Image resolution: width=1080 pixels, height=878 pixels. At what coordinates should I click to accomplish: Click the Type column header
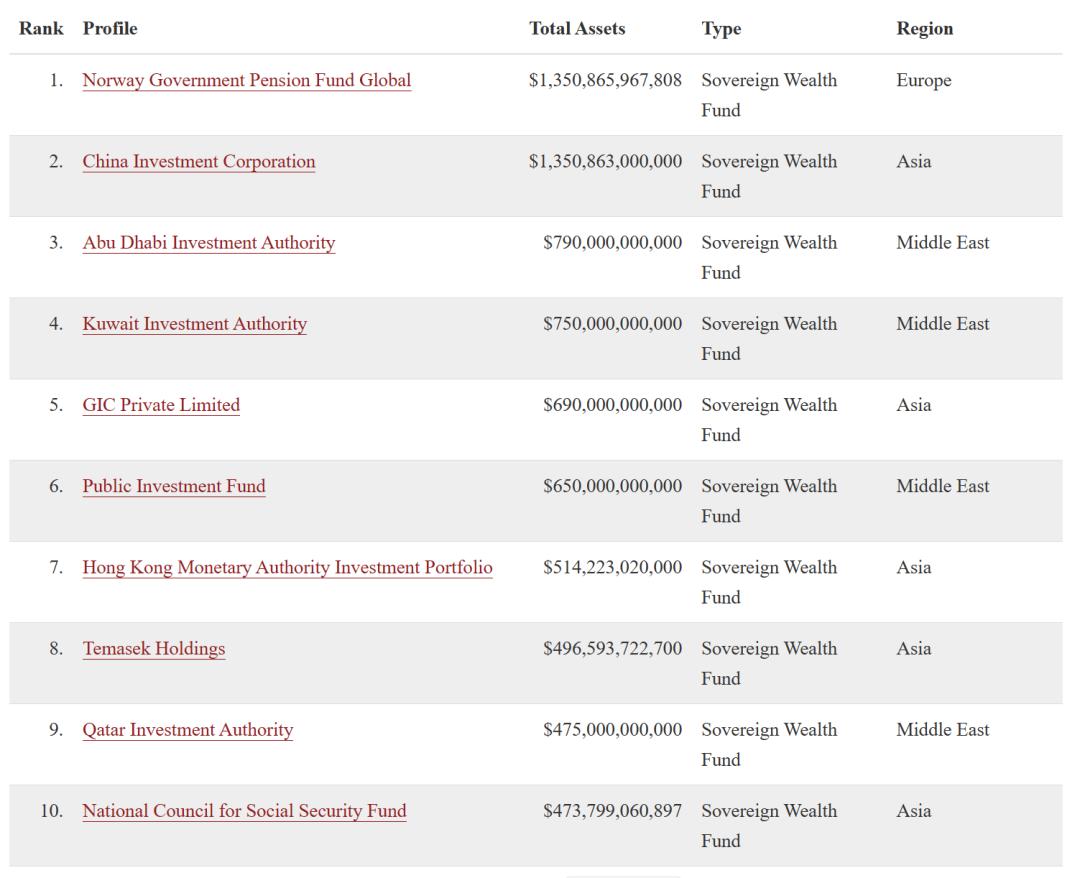point(721,29)
